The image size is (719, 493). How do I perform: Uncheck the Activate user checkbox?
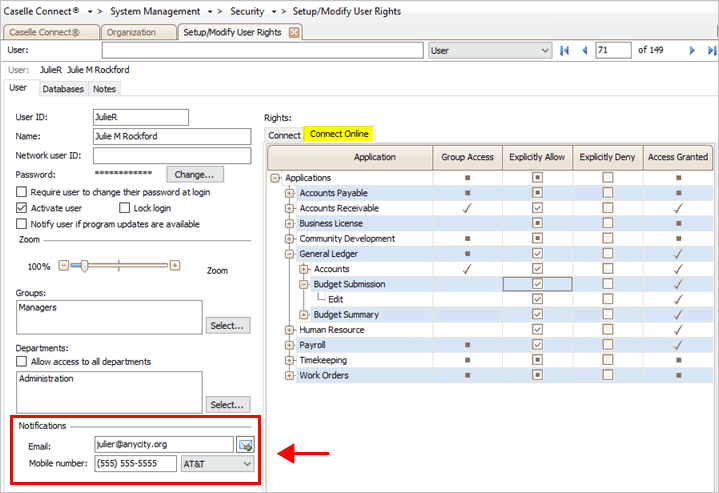(x=22, y=208)
